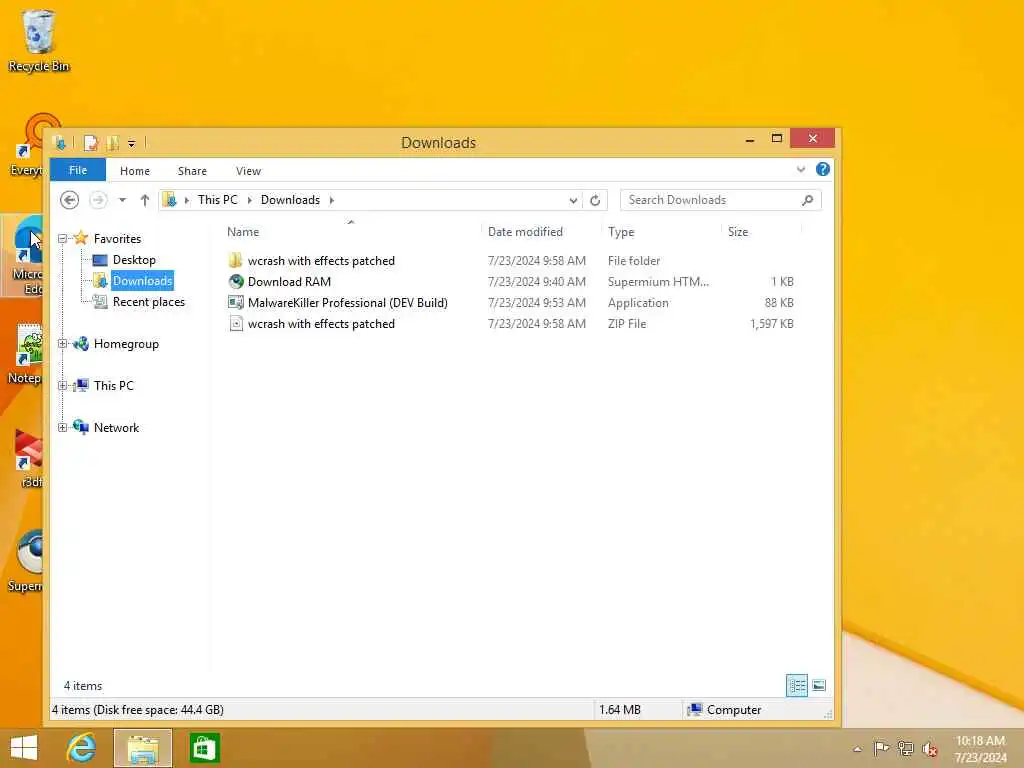Click File Explorer taskbar button
The height and width of the screenshot is (768, 1024).
(x=143, y=748)
